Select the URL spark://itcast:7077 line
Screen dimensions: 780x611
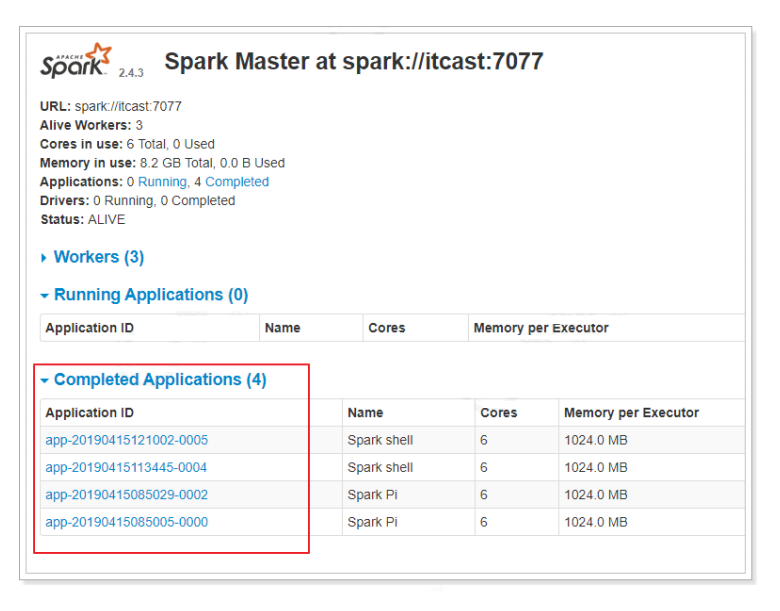pos(110,106)
